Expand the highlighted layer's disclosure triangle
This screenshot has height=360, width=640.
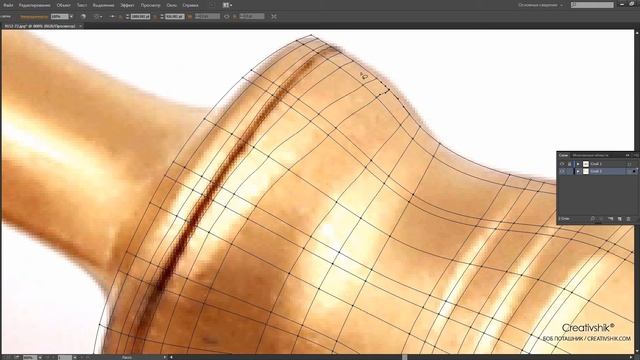click(x=578, y=171)
